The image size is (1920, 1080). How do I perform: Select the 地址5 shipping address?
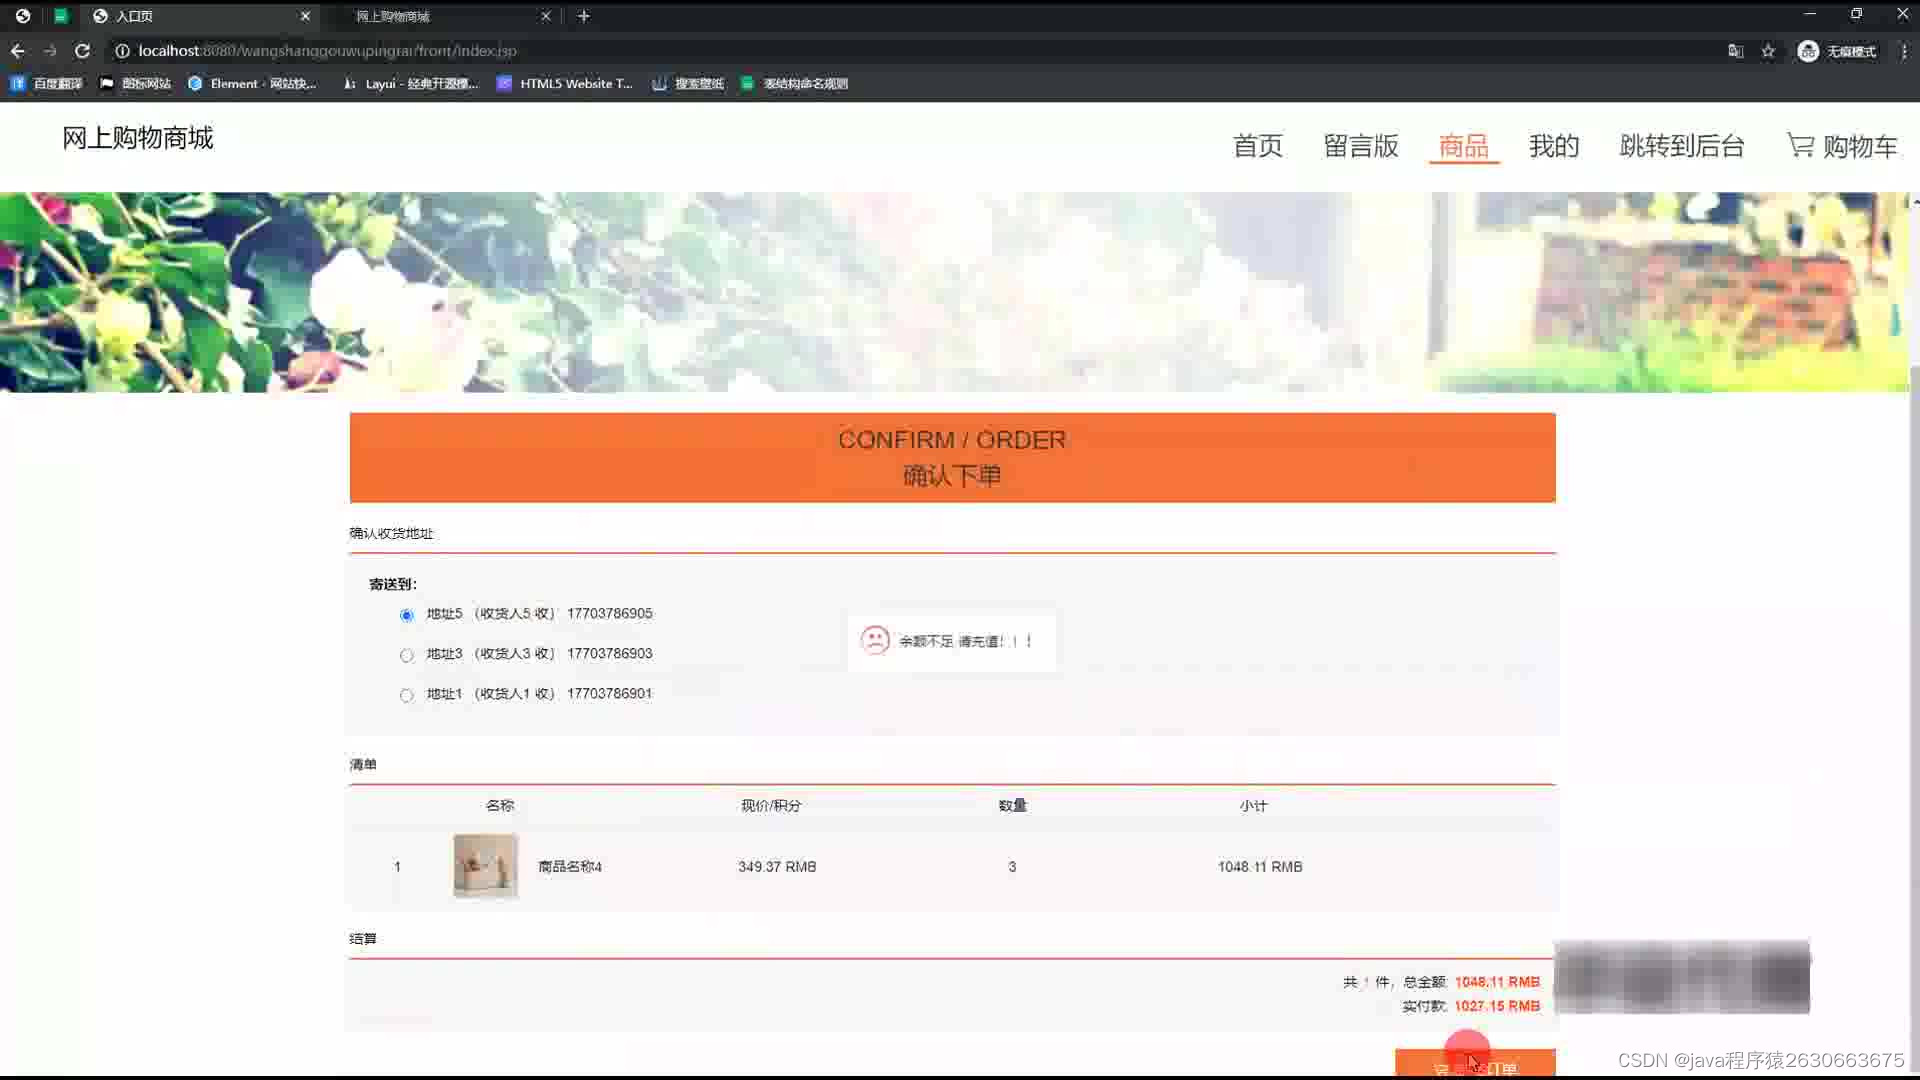[x=406, y=614]
